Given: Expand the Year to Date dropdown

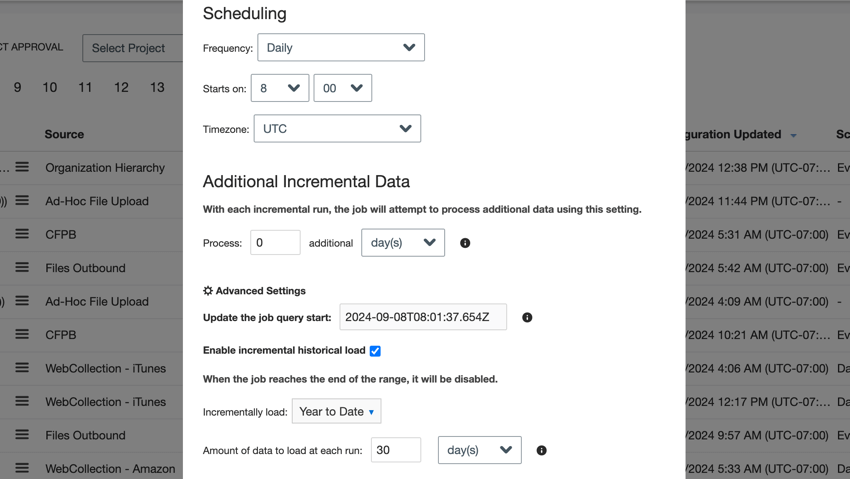Looking at the screenshot, I should coord(336,412).
